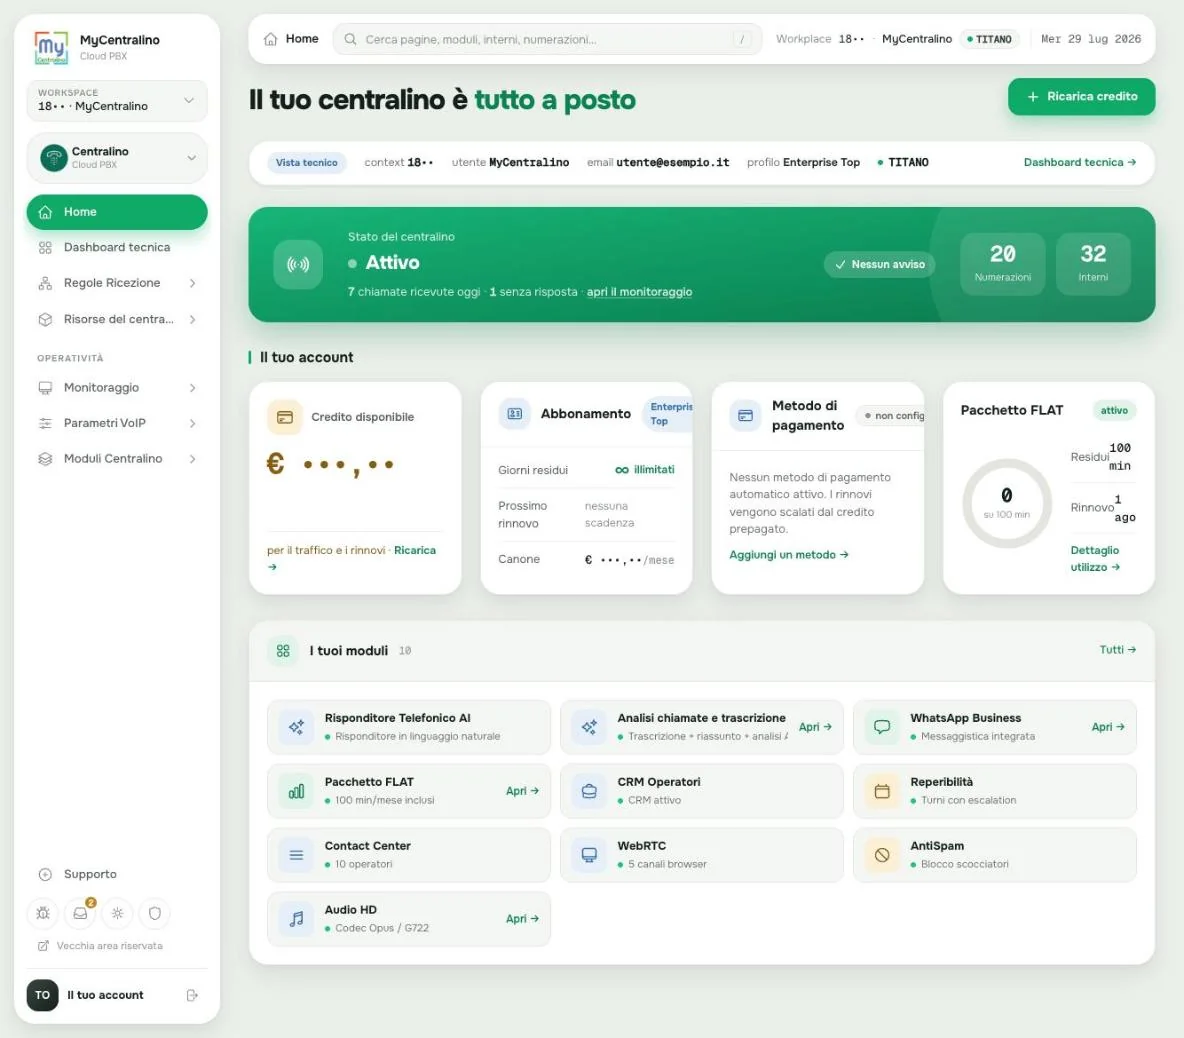Click the Credito disponibile card icon

(285, 417)
